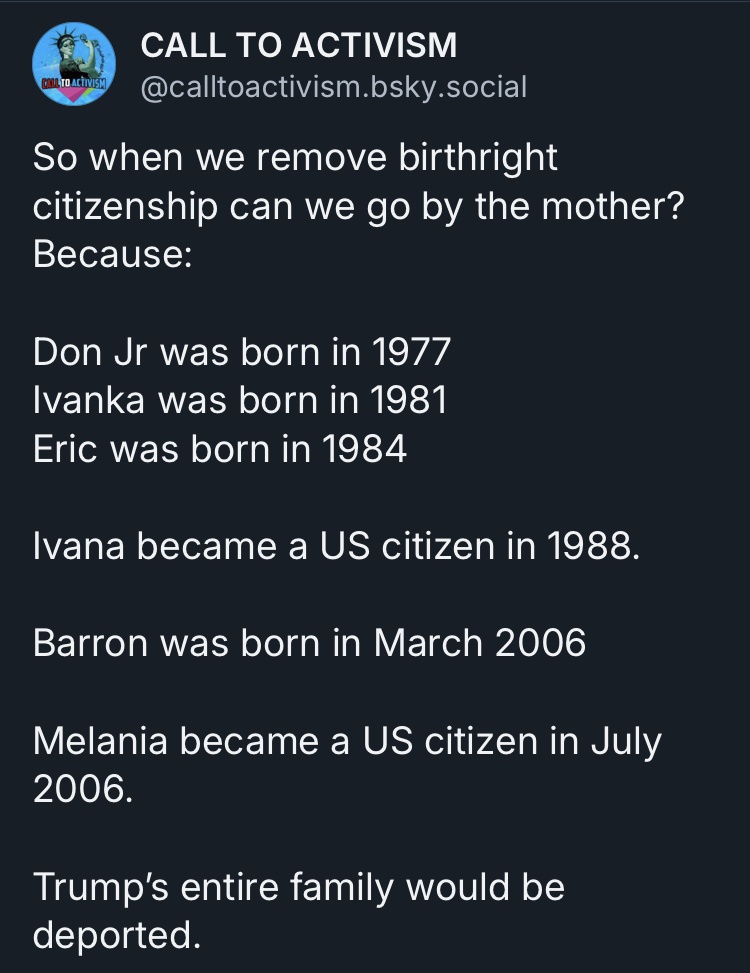Click the opening line about birthright citizenship
The width and height of the screenshot is (750, 973).
pyautogui.click(x=296, y=157)
